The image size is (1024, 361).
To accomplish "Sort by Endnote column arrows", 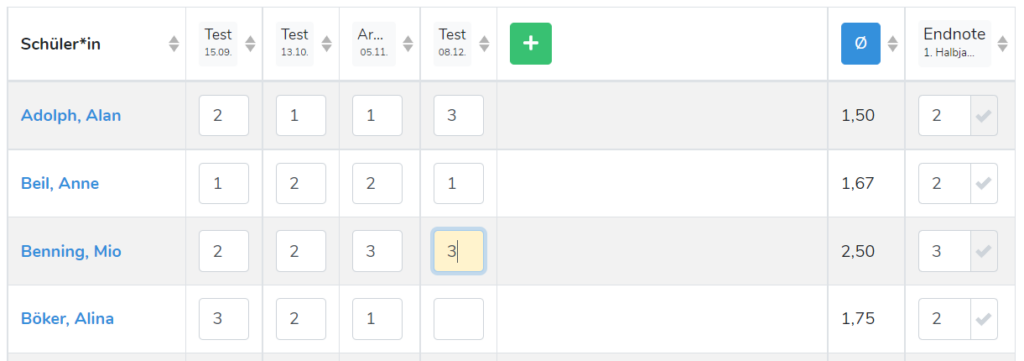I will point(1003,44).
